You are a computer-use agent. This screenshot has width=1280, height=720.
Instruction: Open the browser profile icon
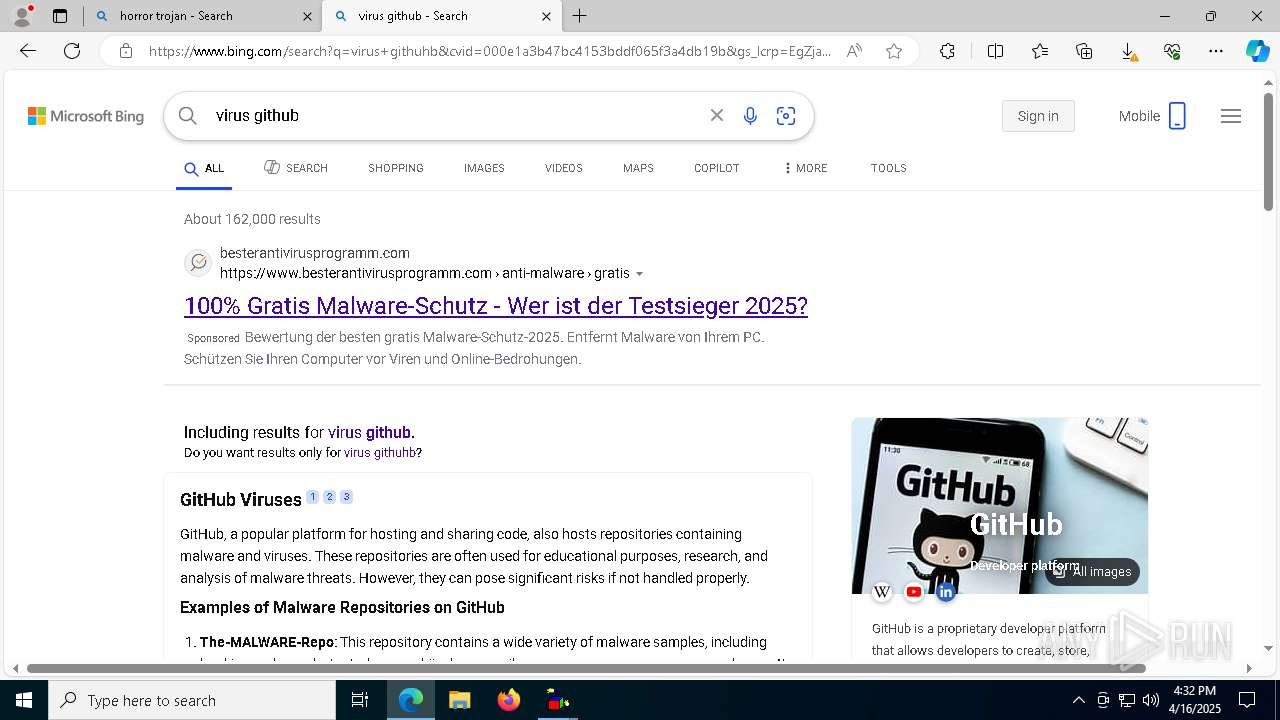tap(22, 16)
